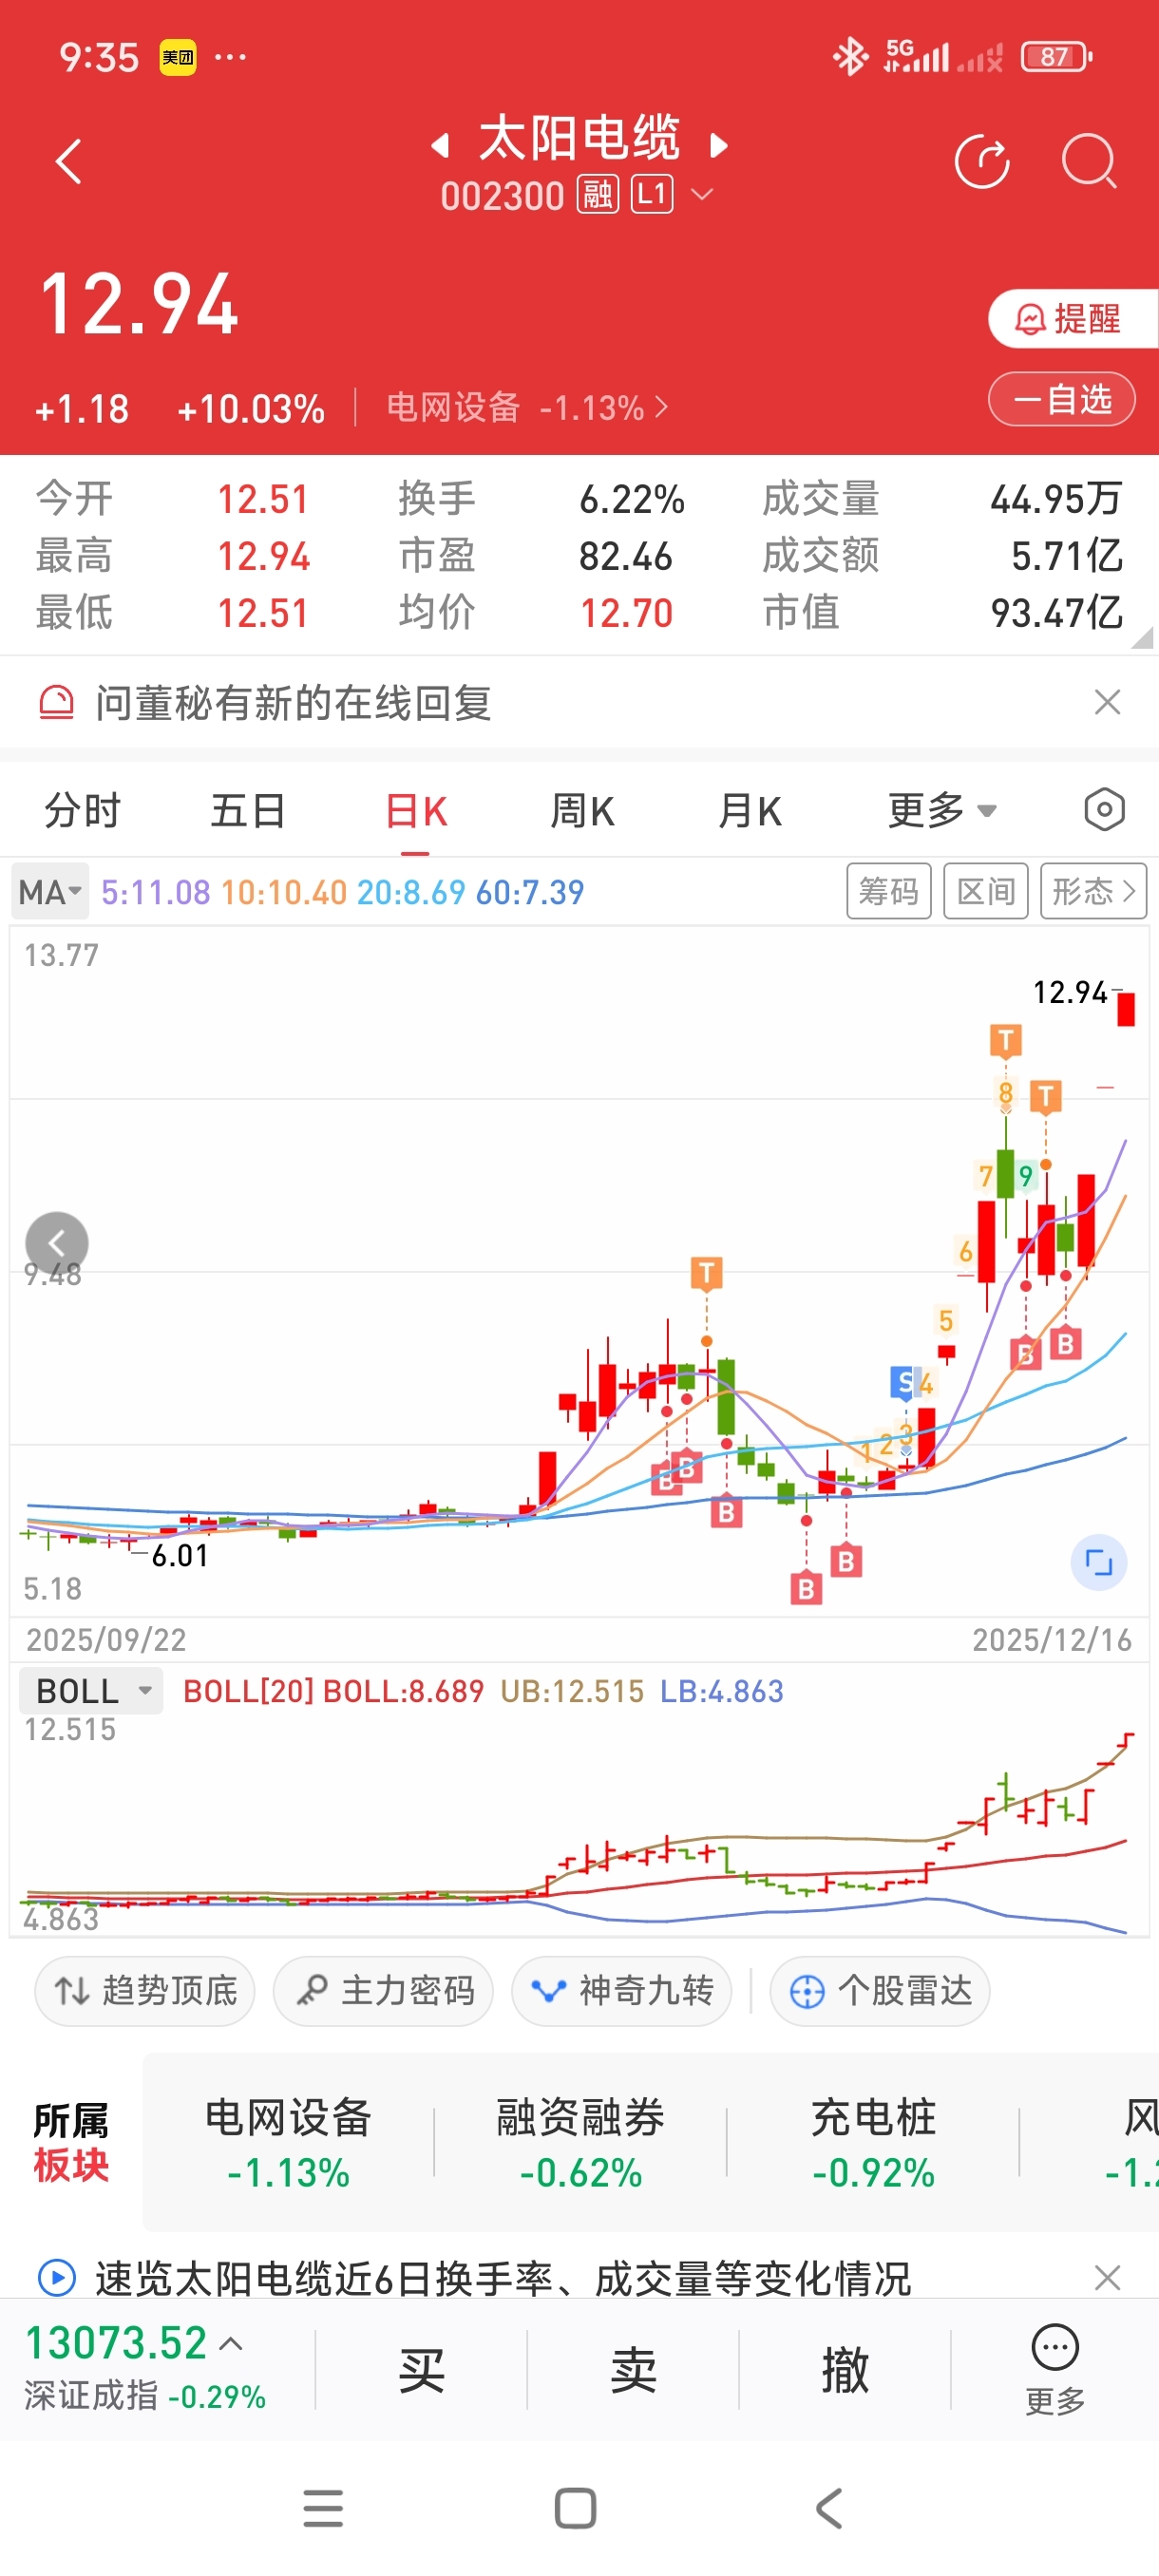
Task: Toggle 神奇九转 indicator chip
Action: (x=621, y=1991)
